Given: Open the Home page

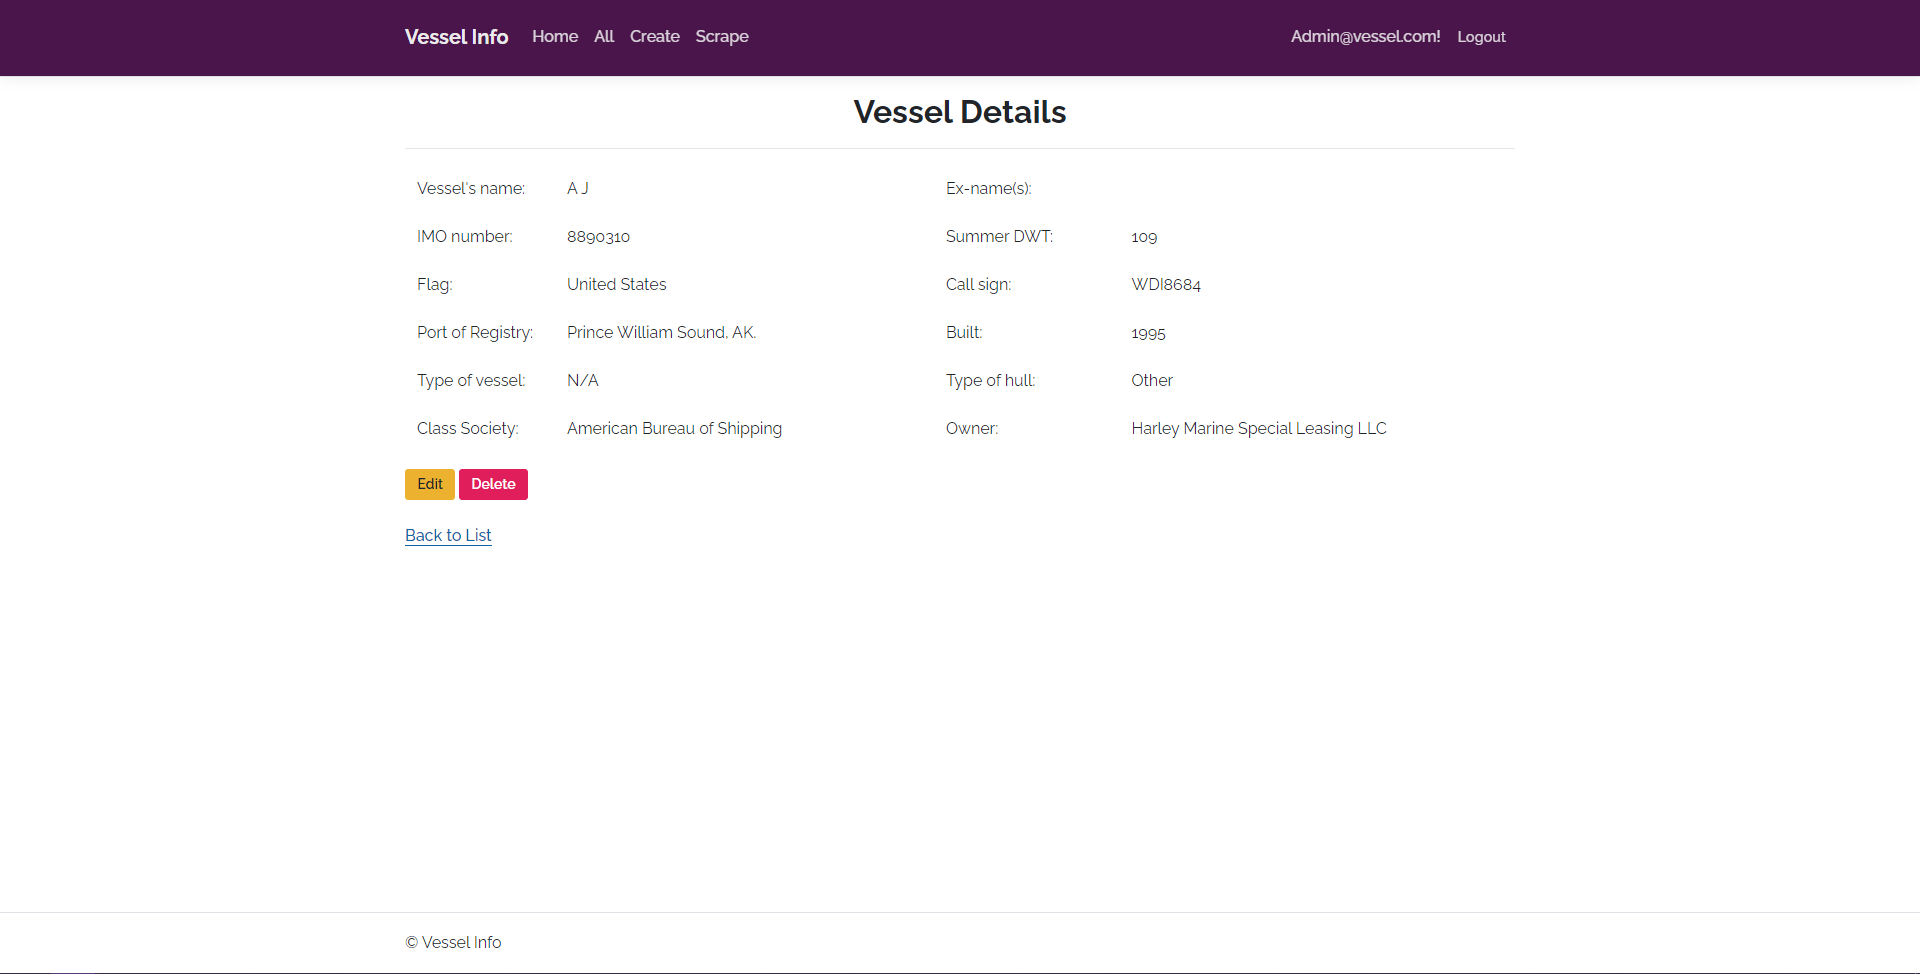Looking at the screenshot, I should tap(554, 37).
